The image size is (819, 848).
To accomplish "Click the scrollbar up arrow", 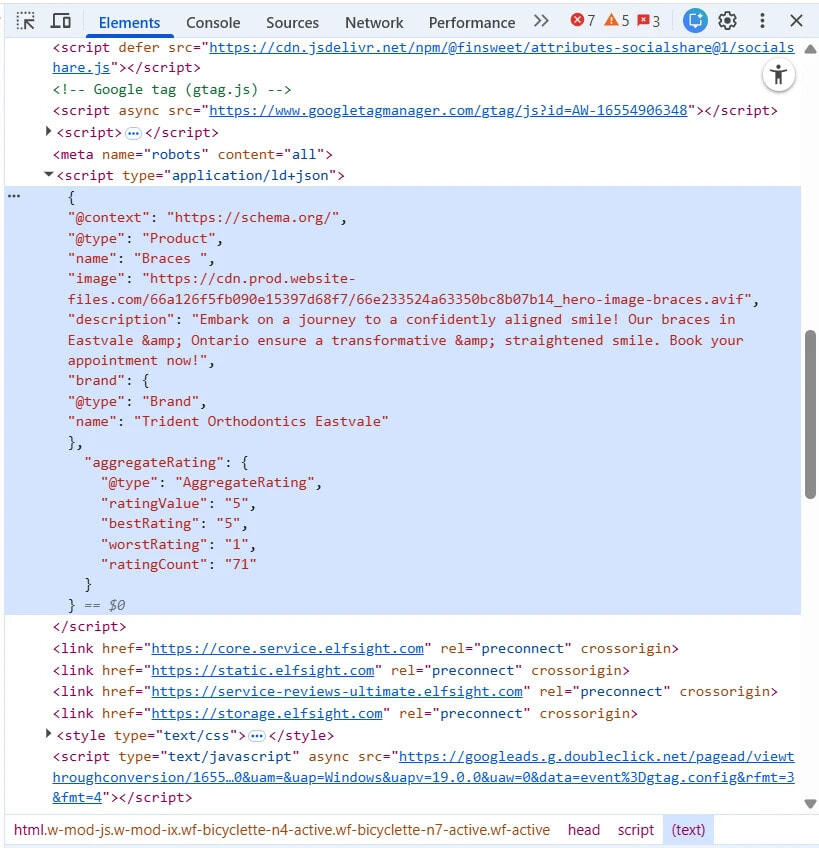I will [x=810, y=49].
